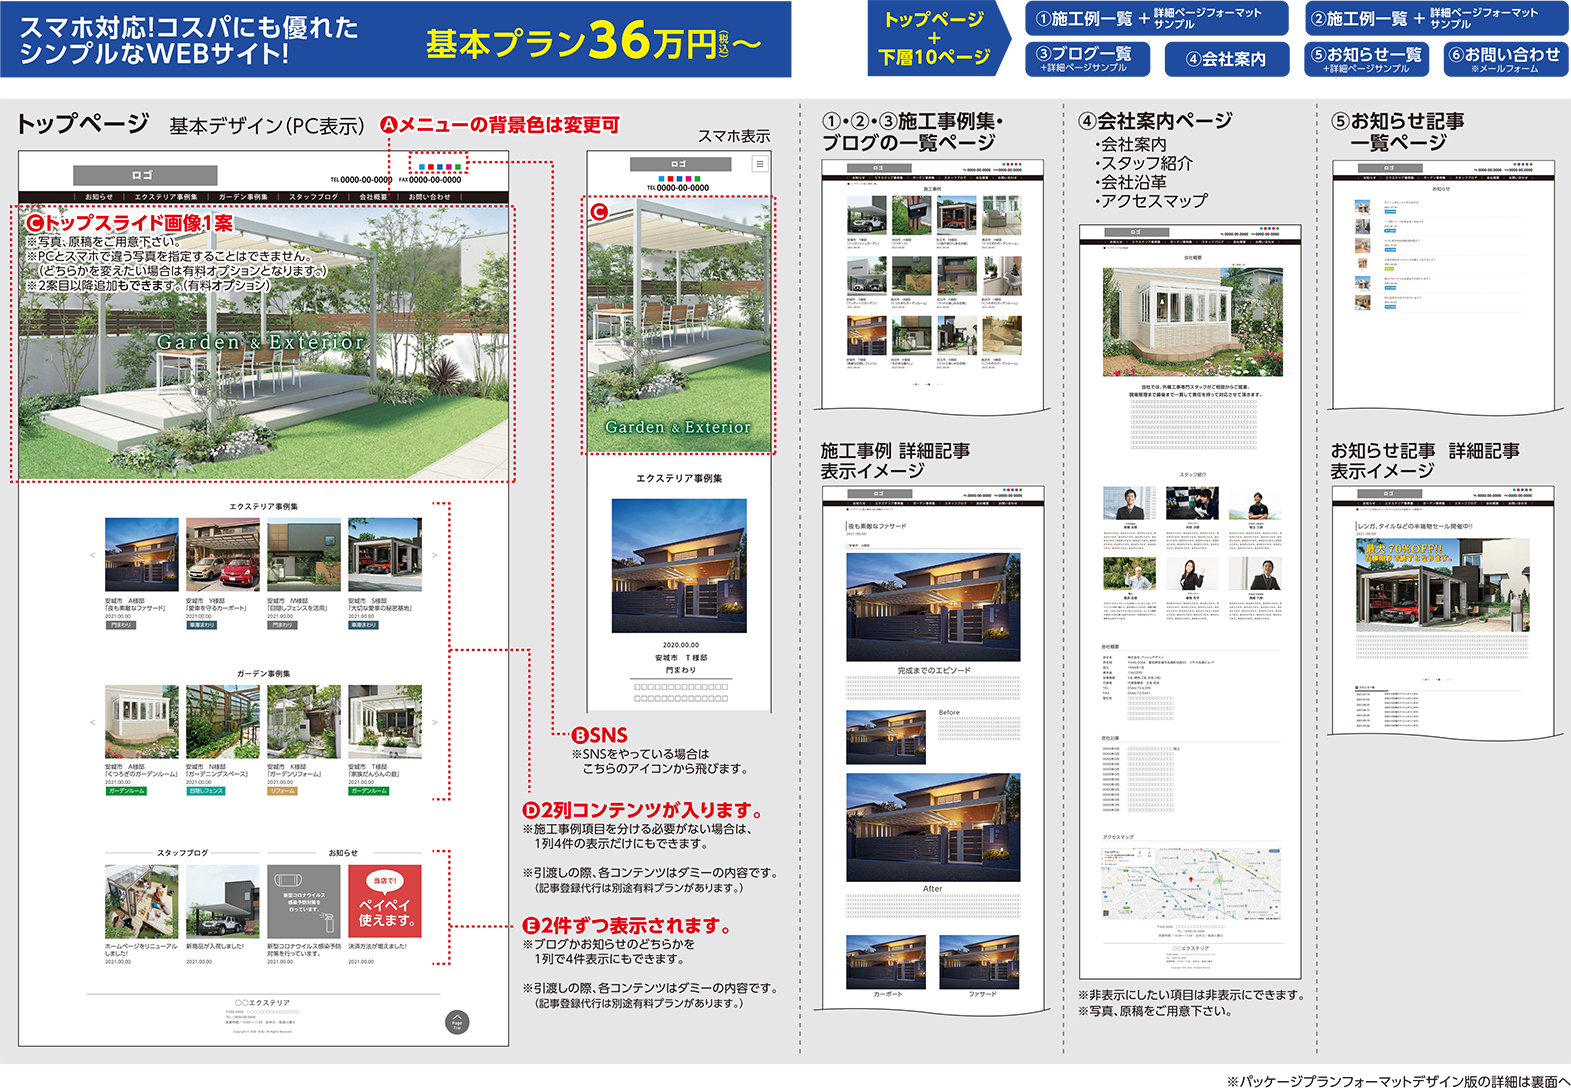Viewport: 1571px width, 1088px height.
Task: Select the リフォーム category tag
Action: coord(282,791)
